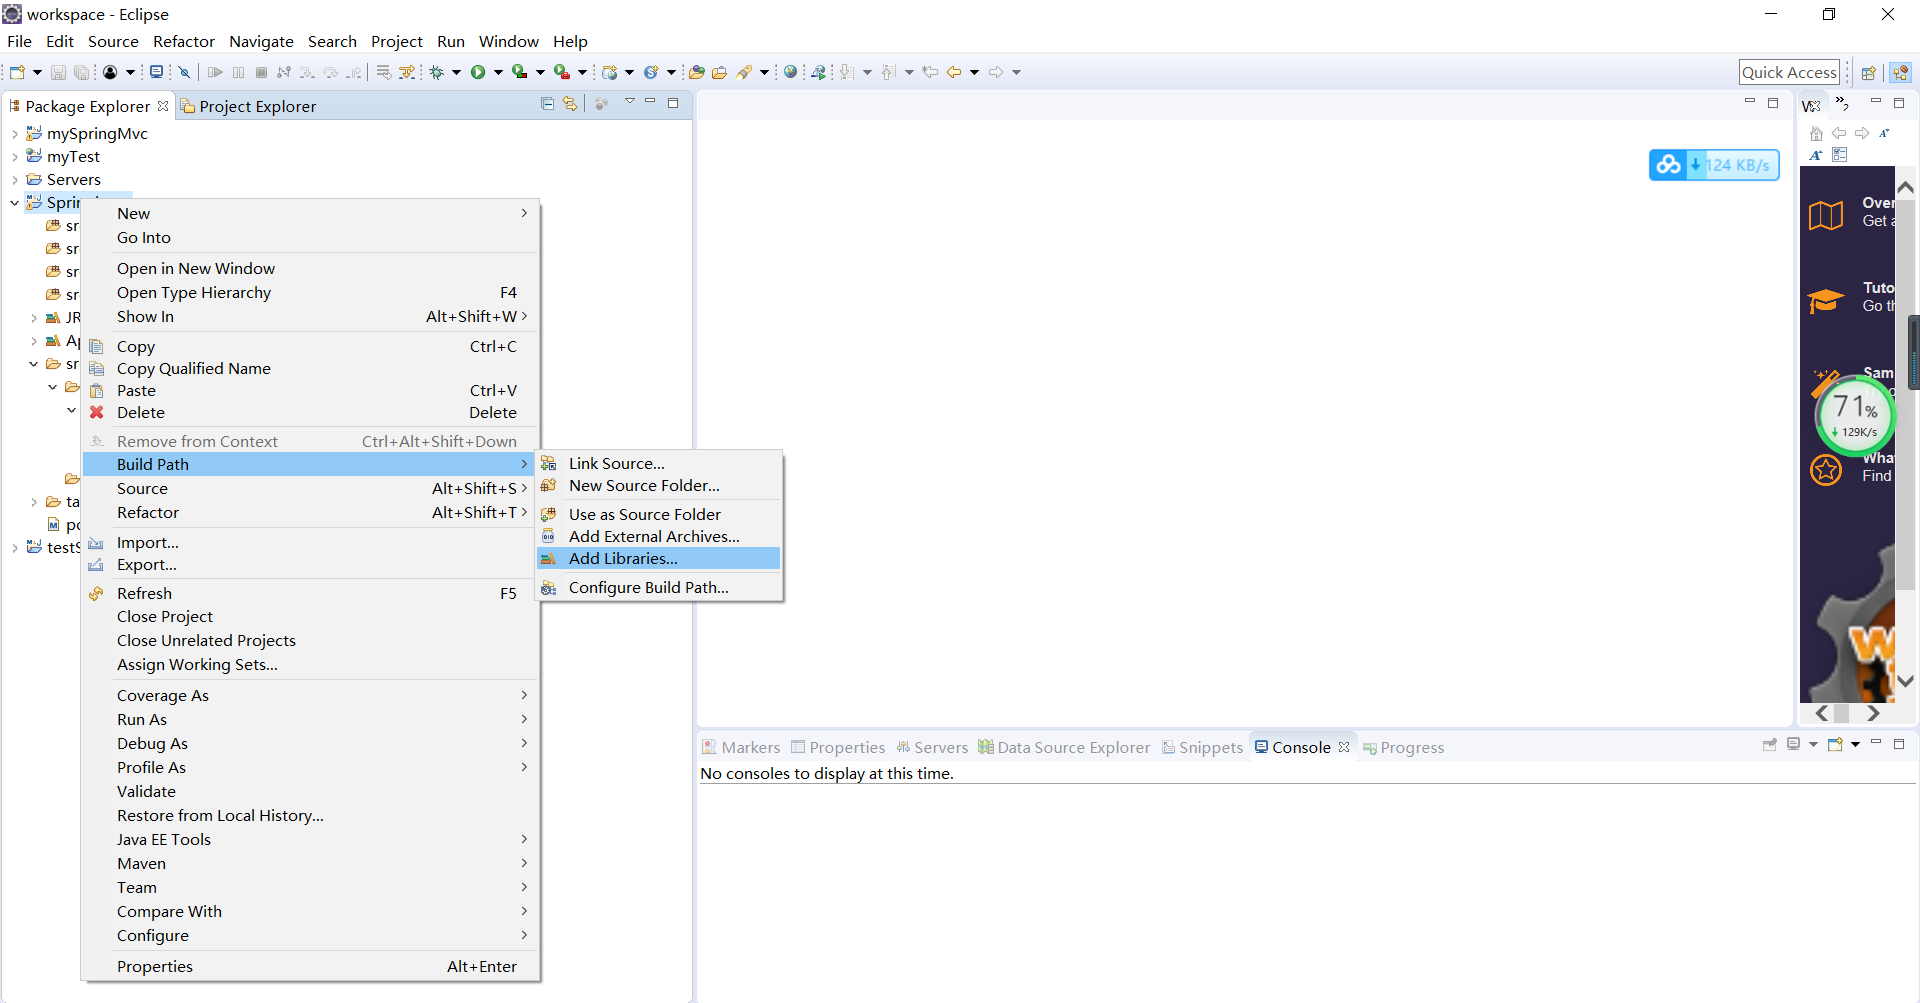Switch to the Progress tab
1920x1003 pixels.
pyautogui.click(x=1403, y=747)
